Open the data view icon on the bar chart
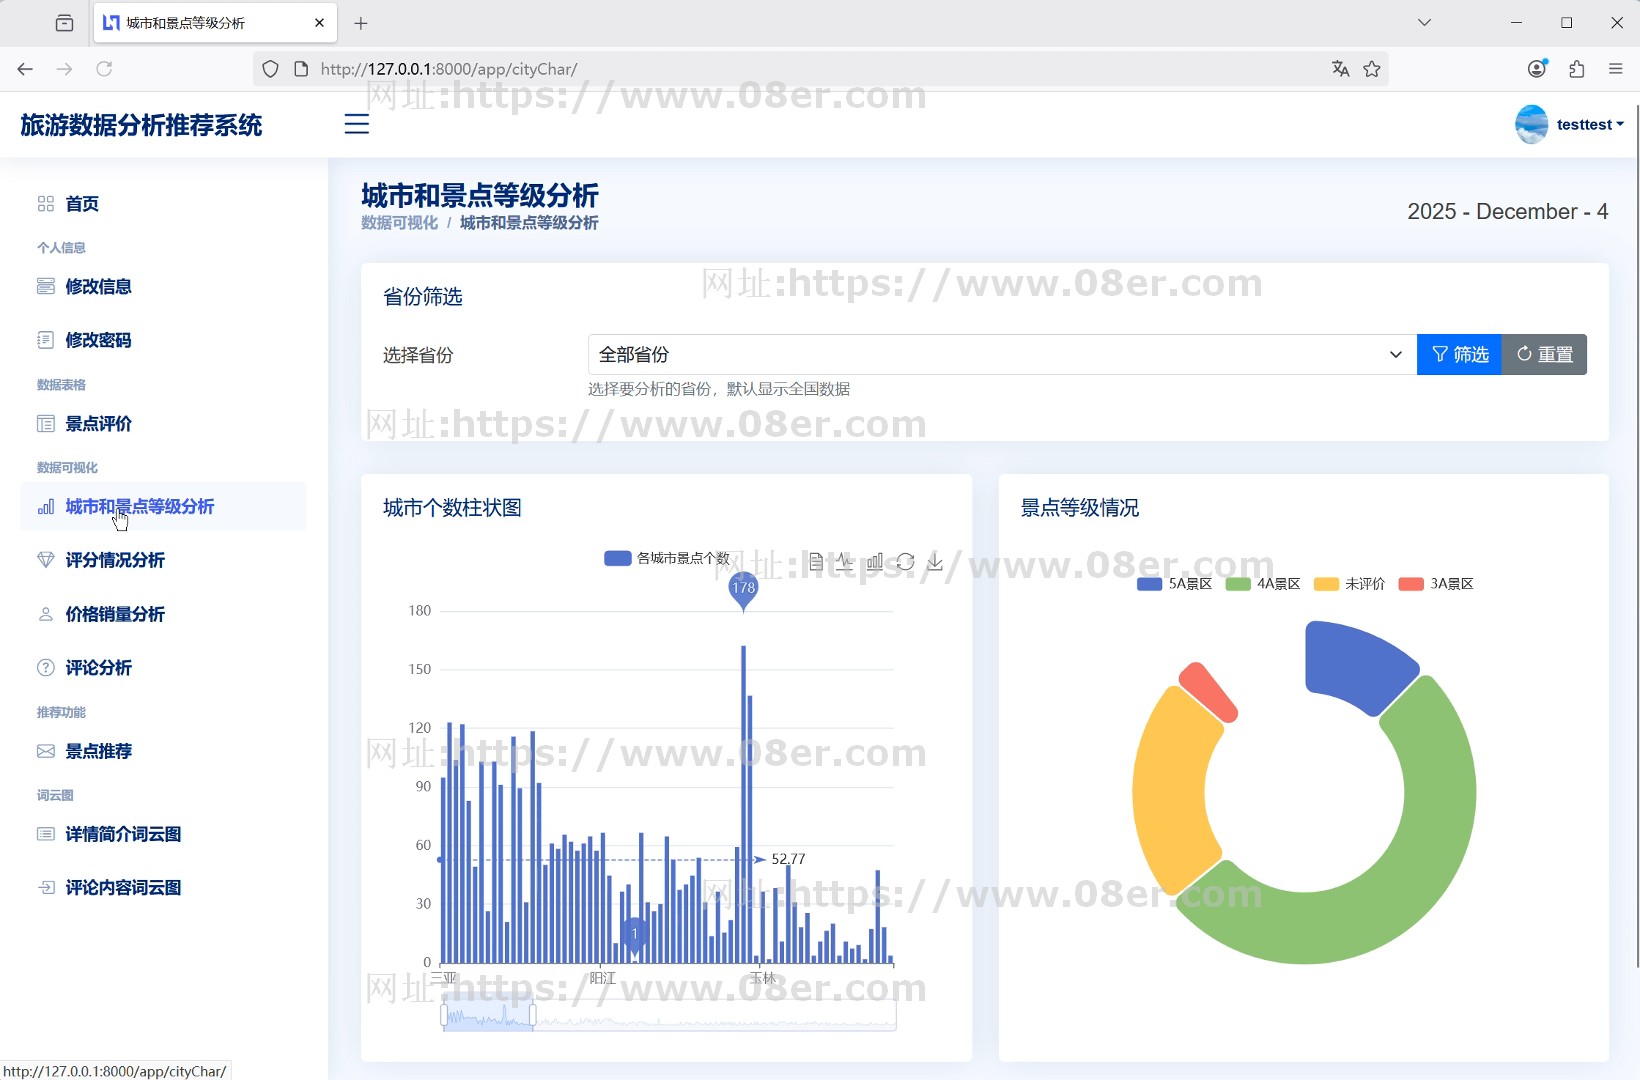 tap(816, 561)
